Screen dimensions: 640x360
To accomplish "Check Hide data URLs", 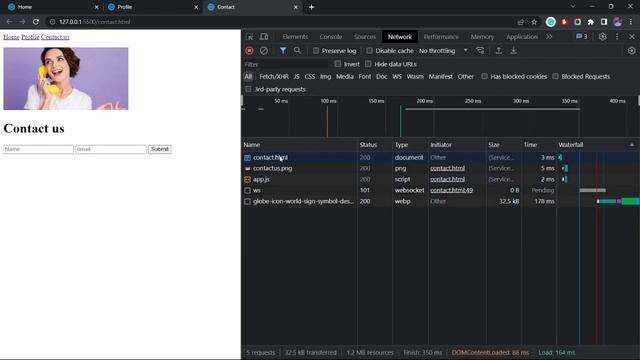I will 368,64.
